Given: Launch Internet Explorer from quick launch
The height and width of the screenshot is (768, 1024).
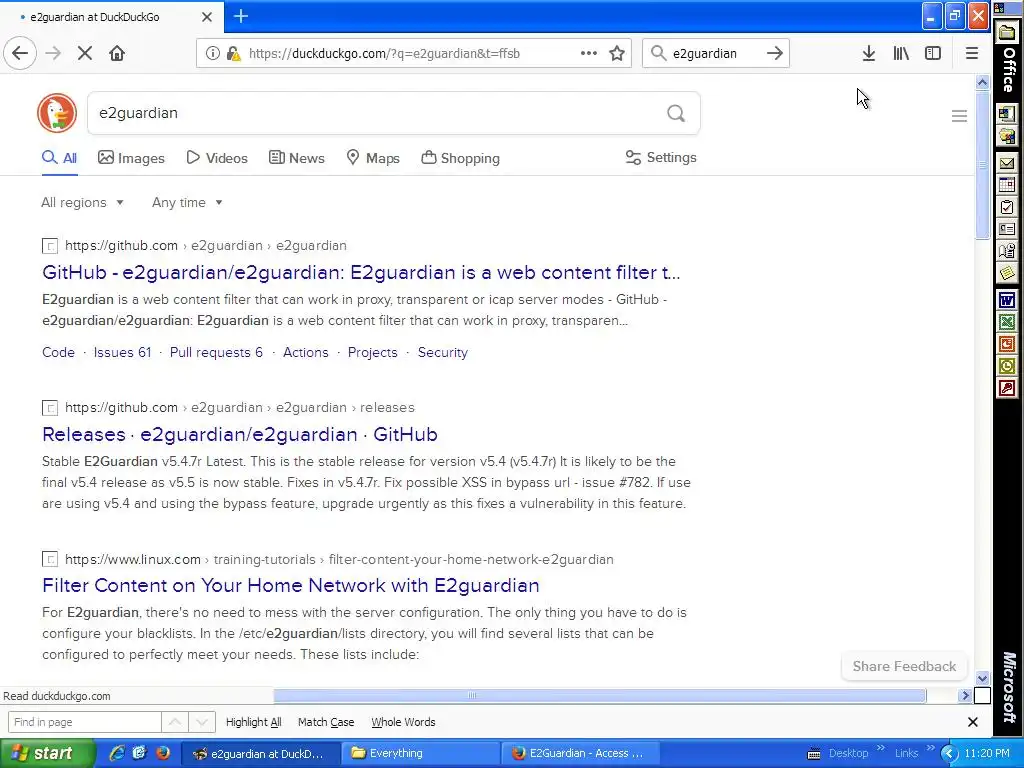Looking at the screenshot, I should point(117,753).
